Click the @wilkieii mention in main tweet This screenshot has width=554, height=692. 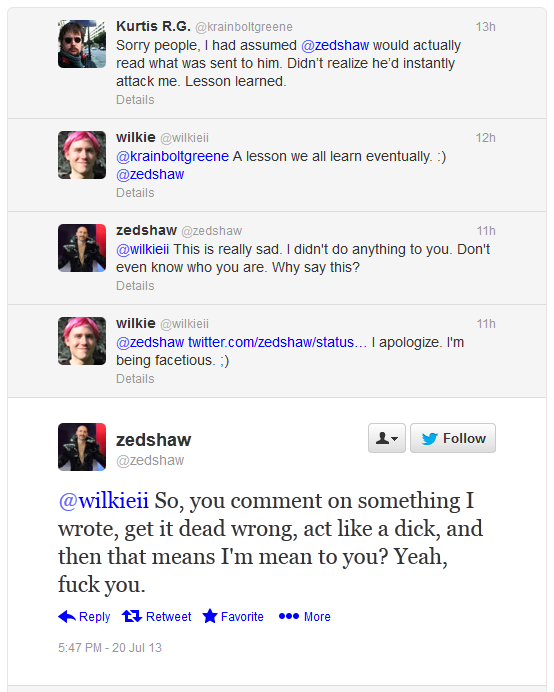coord(103,501)
